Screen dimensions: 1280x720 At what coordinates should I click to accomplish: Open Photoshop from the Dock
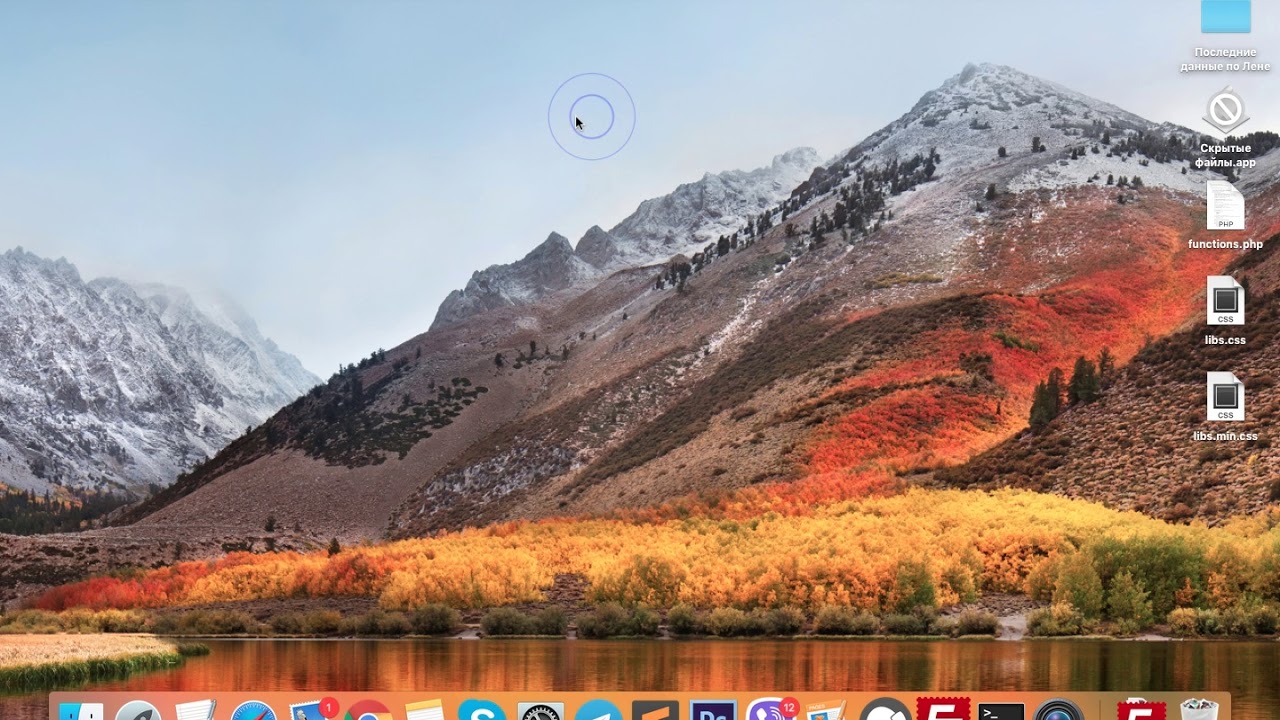coord(713,710)
